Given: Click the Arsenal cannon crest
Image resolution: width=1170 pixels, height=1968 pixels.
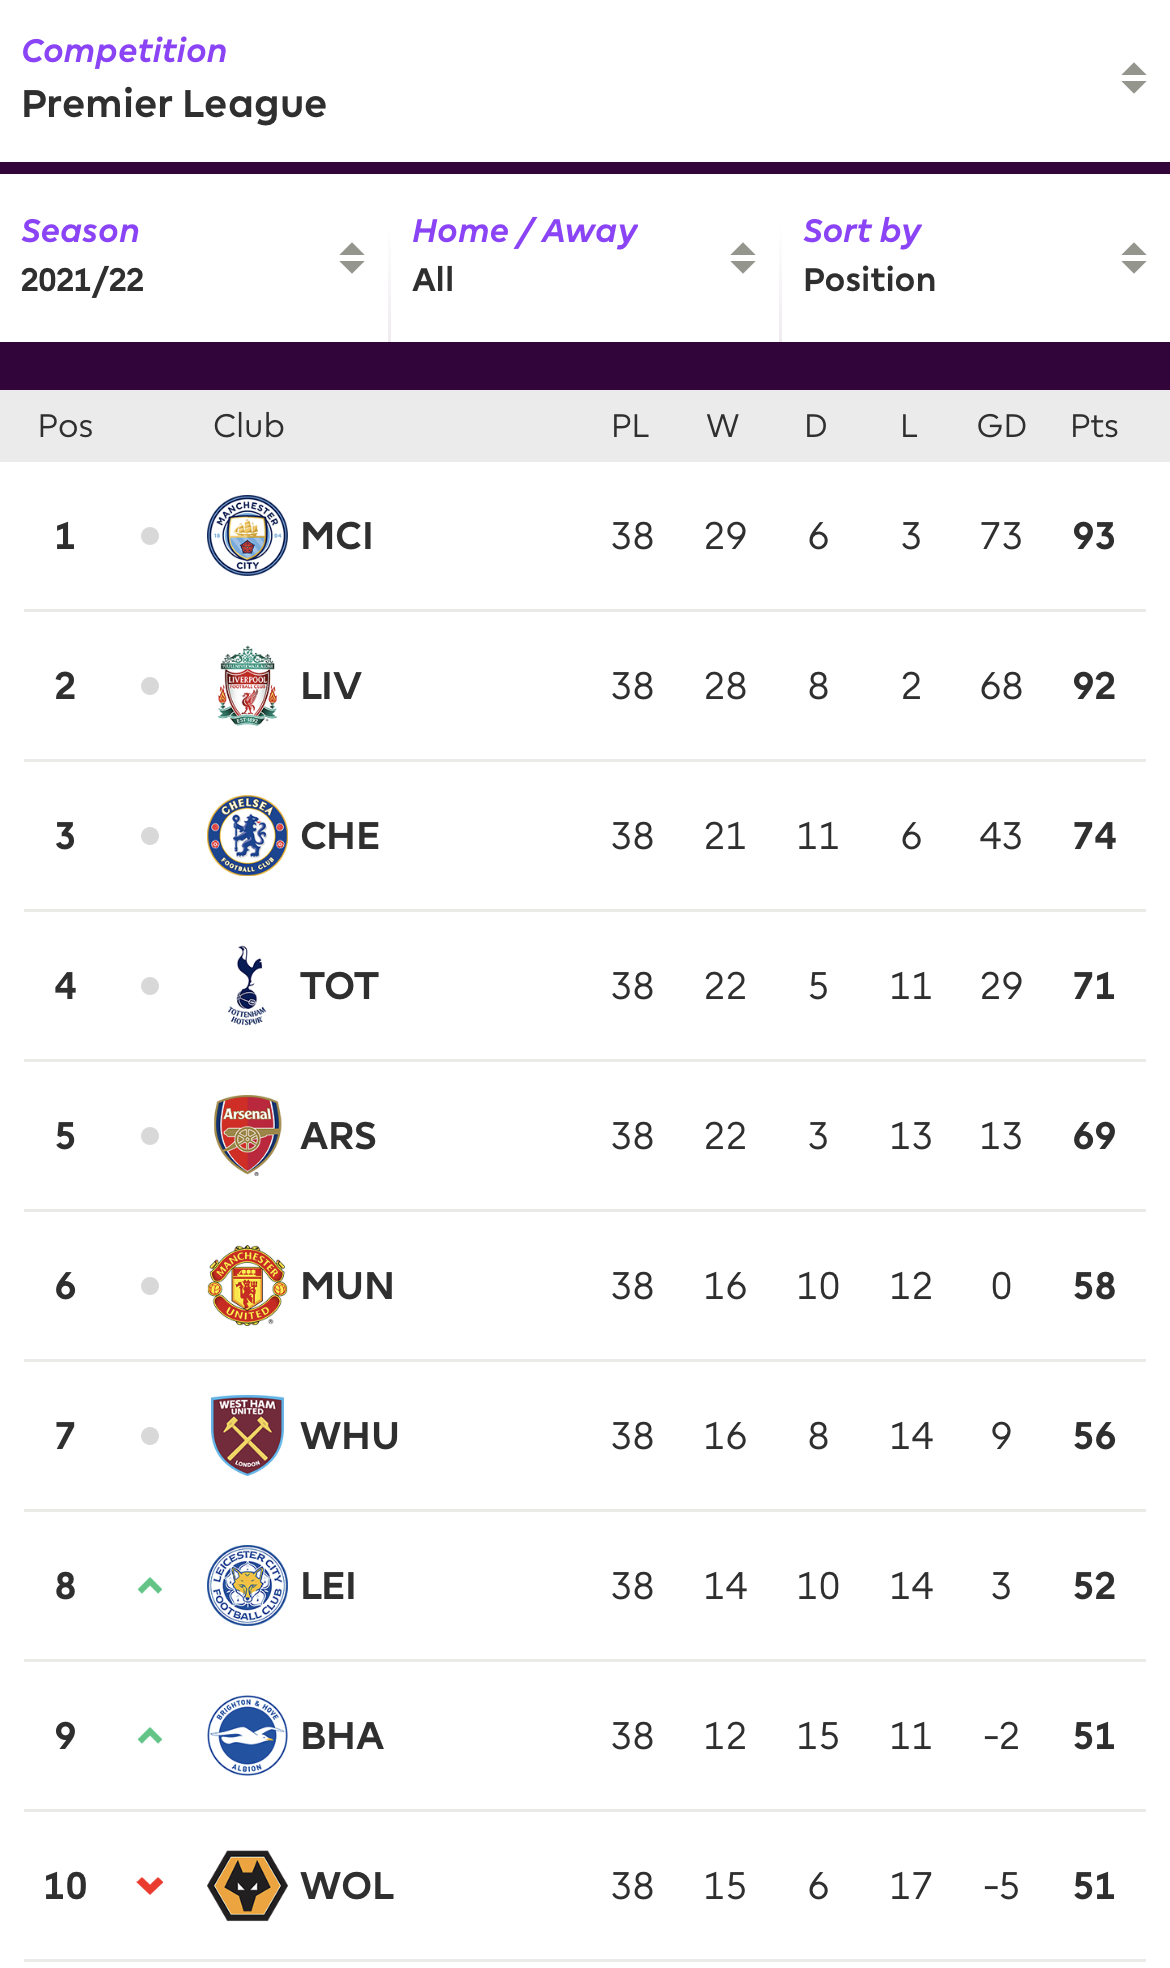Looking at the screenshot, I should [x=247, y=1134].
